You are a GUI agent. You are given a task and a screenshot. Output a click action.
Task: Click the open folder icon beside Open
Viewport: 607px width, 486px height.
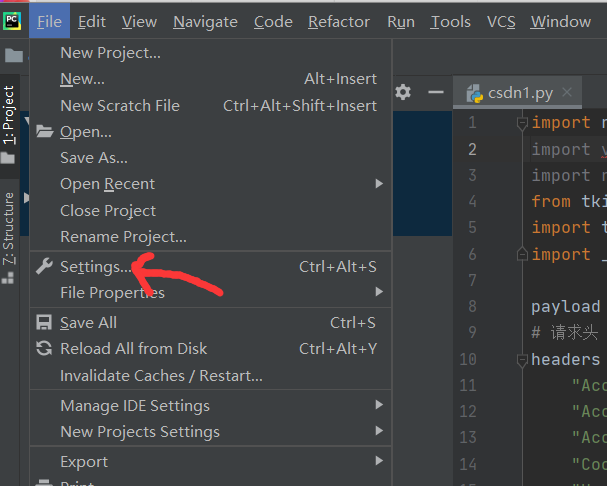click(x=44, y=132)
